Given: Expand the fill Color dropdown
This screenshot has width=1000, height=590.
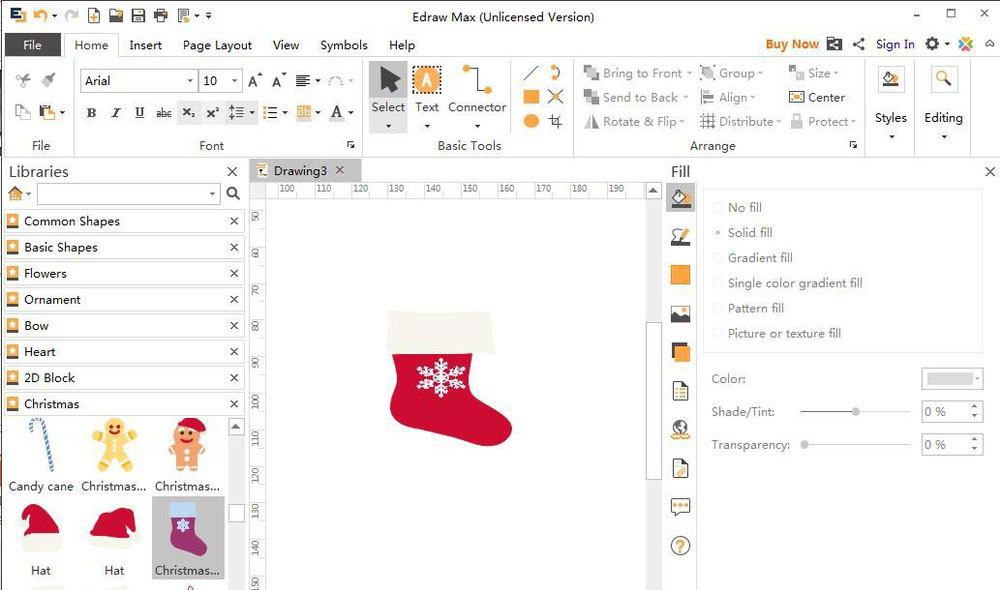Looking at the screenshot, I should (x=976, y=379).
